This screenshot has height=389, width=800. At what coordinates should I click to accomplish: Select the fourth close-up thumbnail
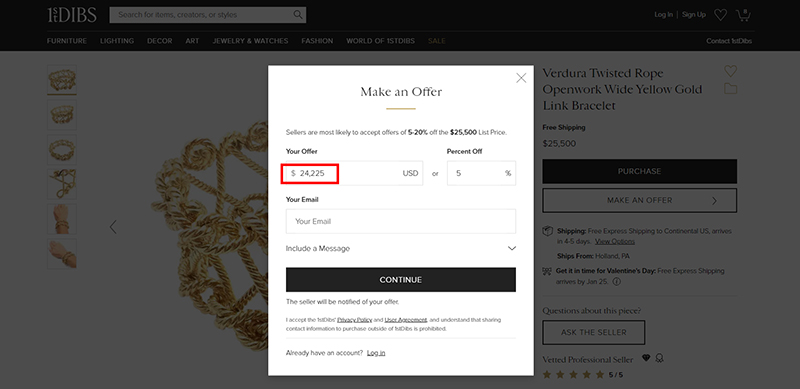tap(62, 184)
